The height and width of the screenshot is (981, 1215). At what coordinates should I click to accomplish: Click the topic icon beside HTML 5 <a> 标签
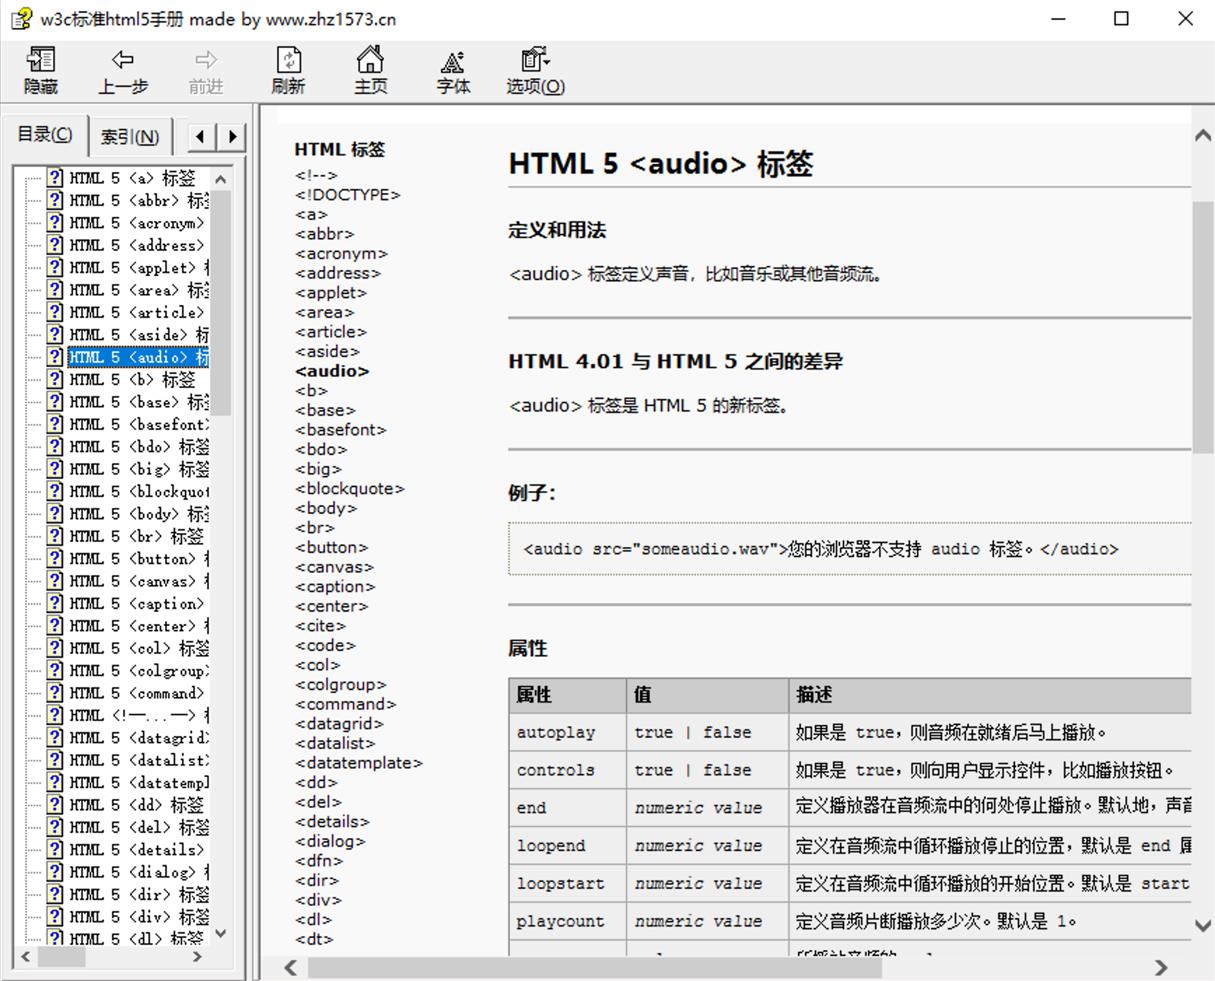tap(55, 178)
